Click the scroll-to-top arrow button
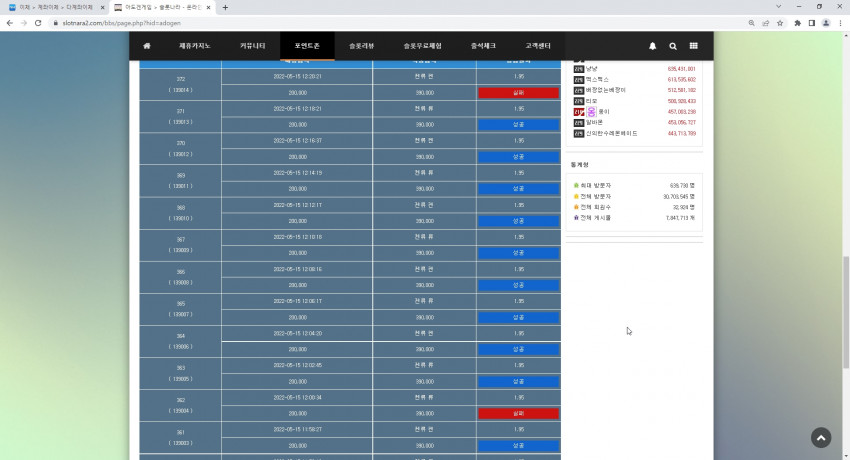Image resolution: width=850 pixels, height=460 pixels. 821,438
